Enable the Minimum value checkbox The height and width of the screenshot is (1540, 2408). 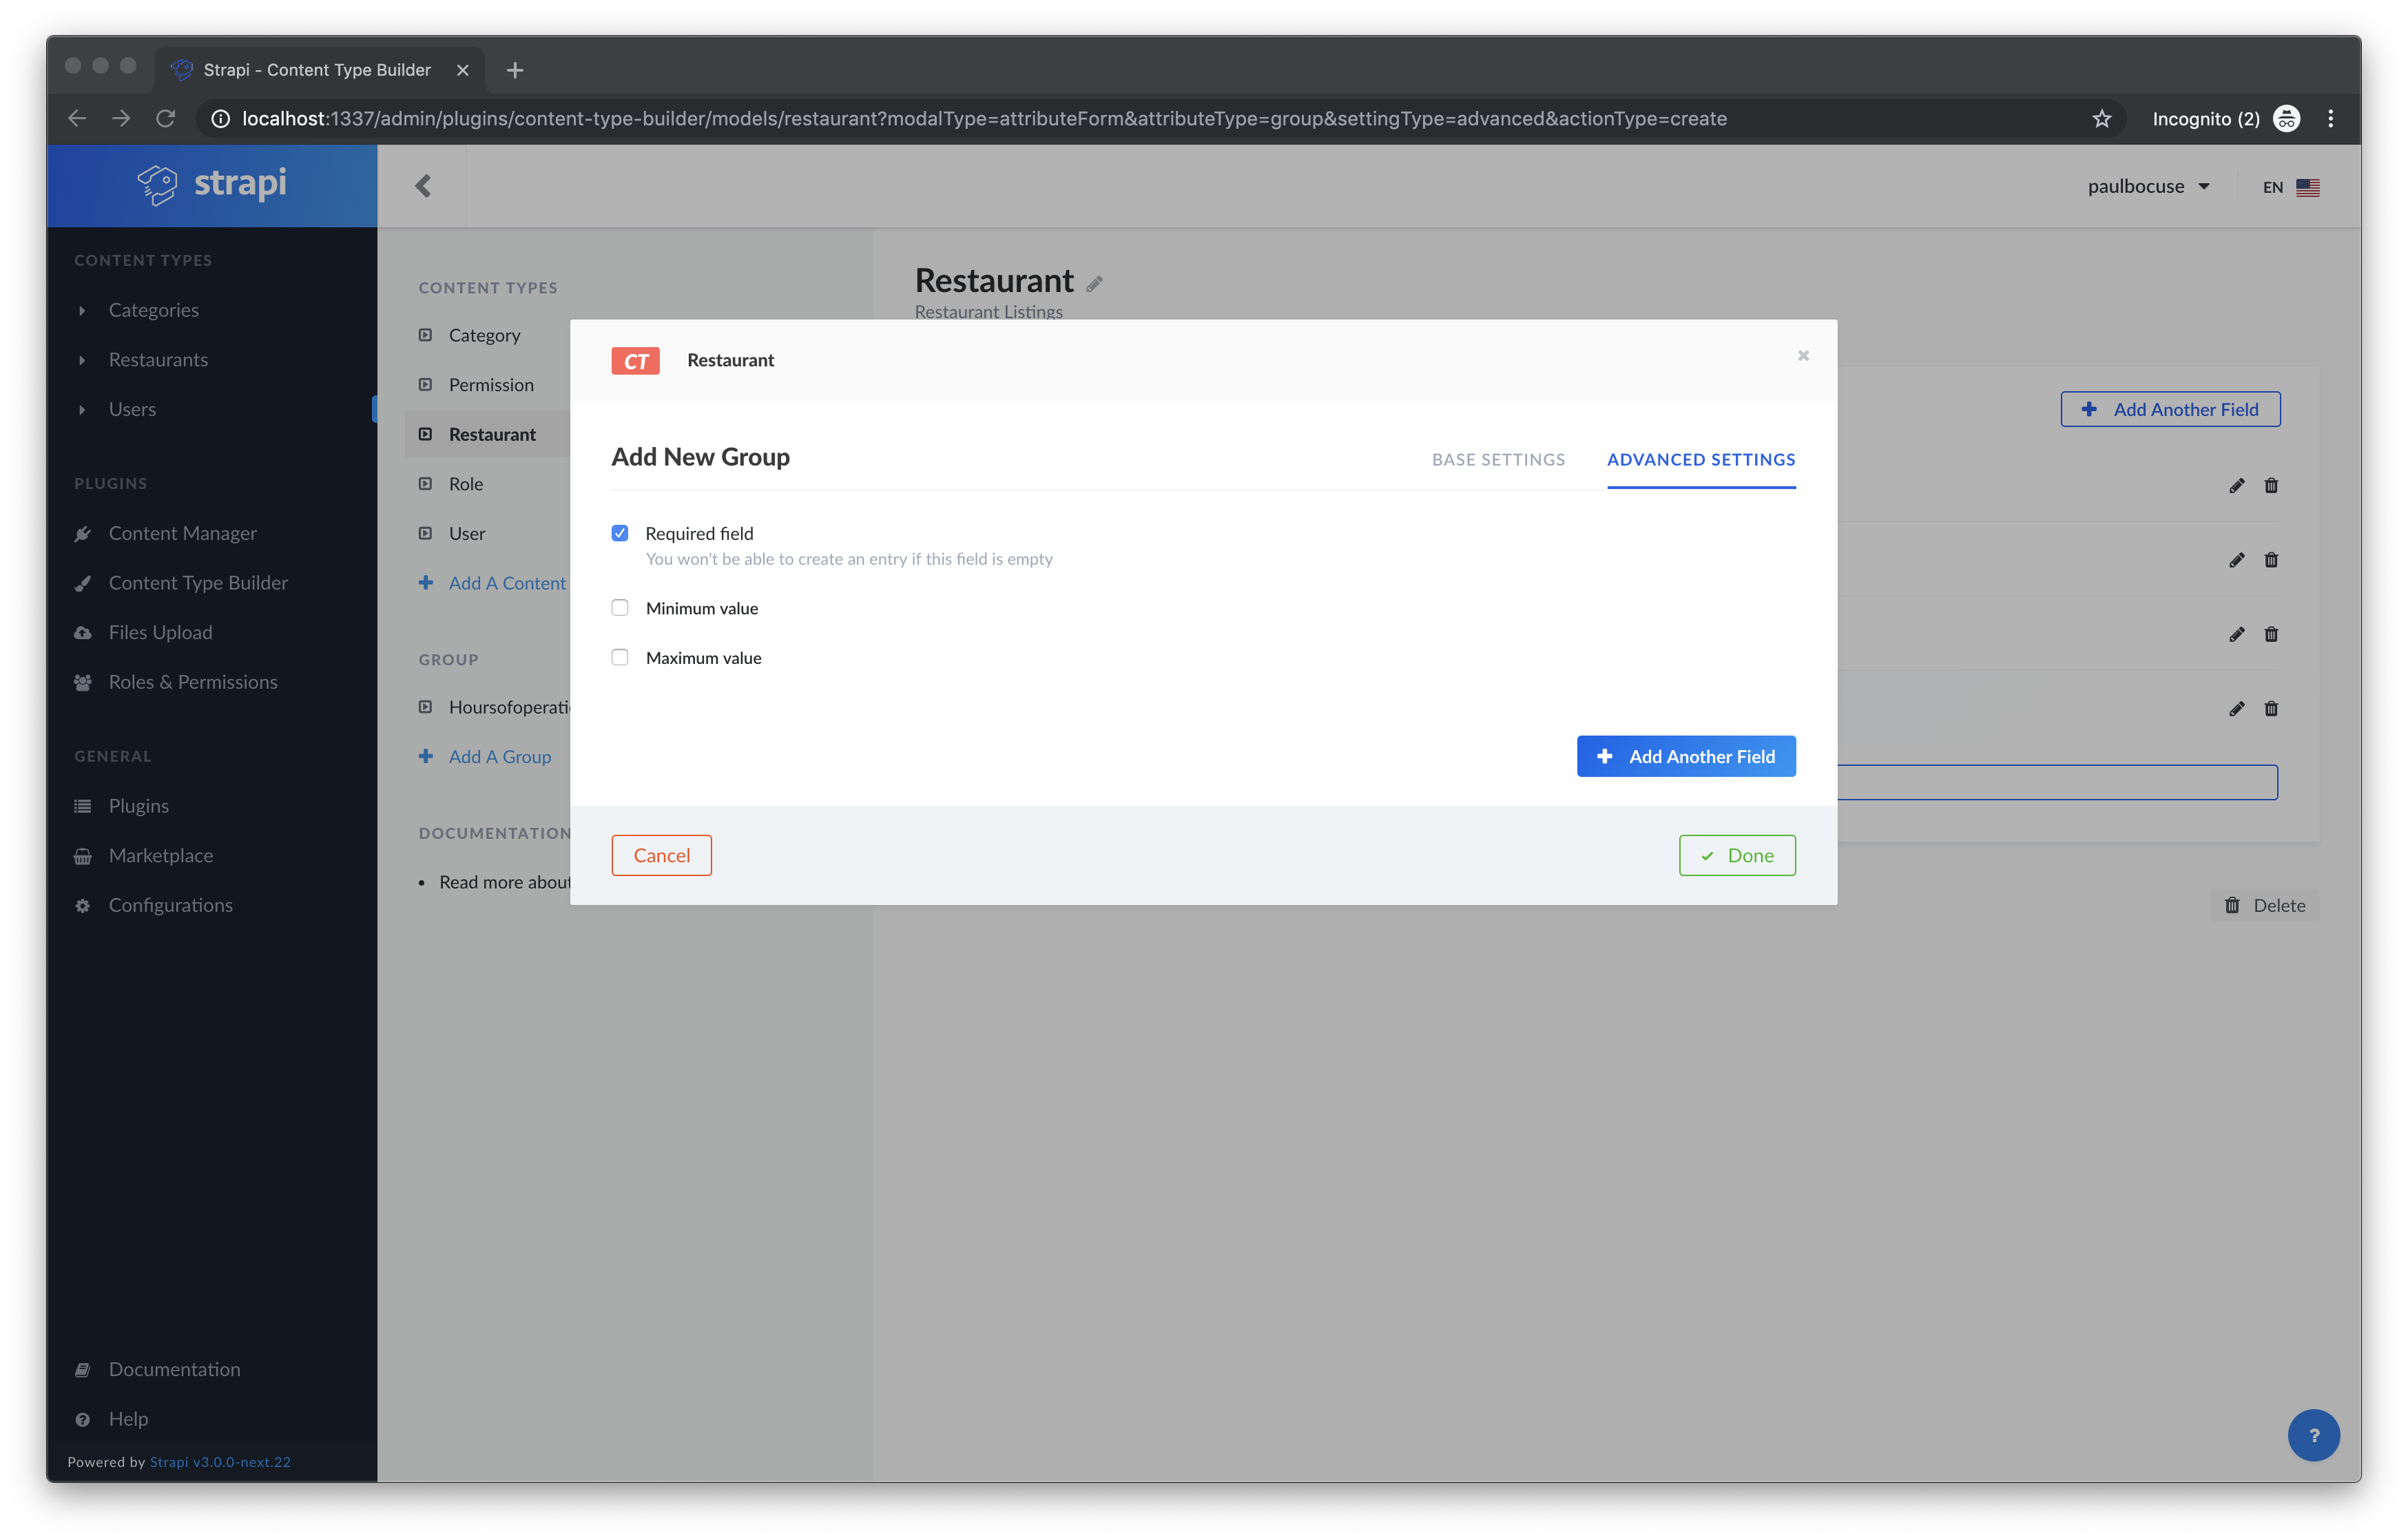click(x=620, y=608)
